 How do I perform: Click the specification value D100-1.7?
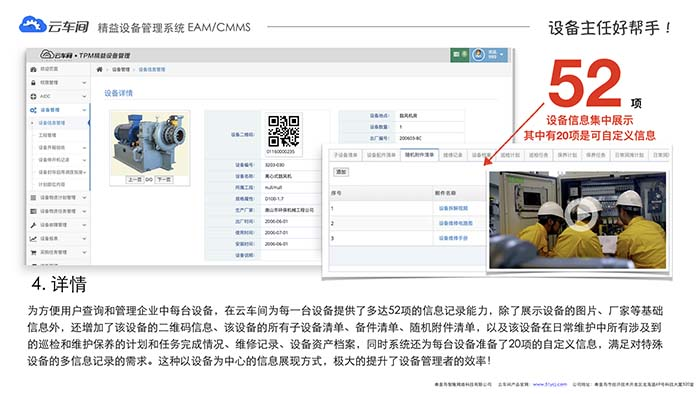pos(274,199)
